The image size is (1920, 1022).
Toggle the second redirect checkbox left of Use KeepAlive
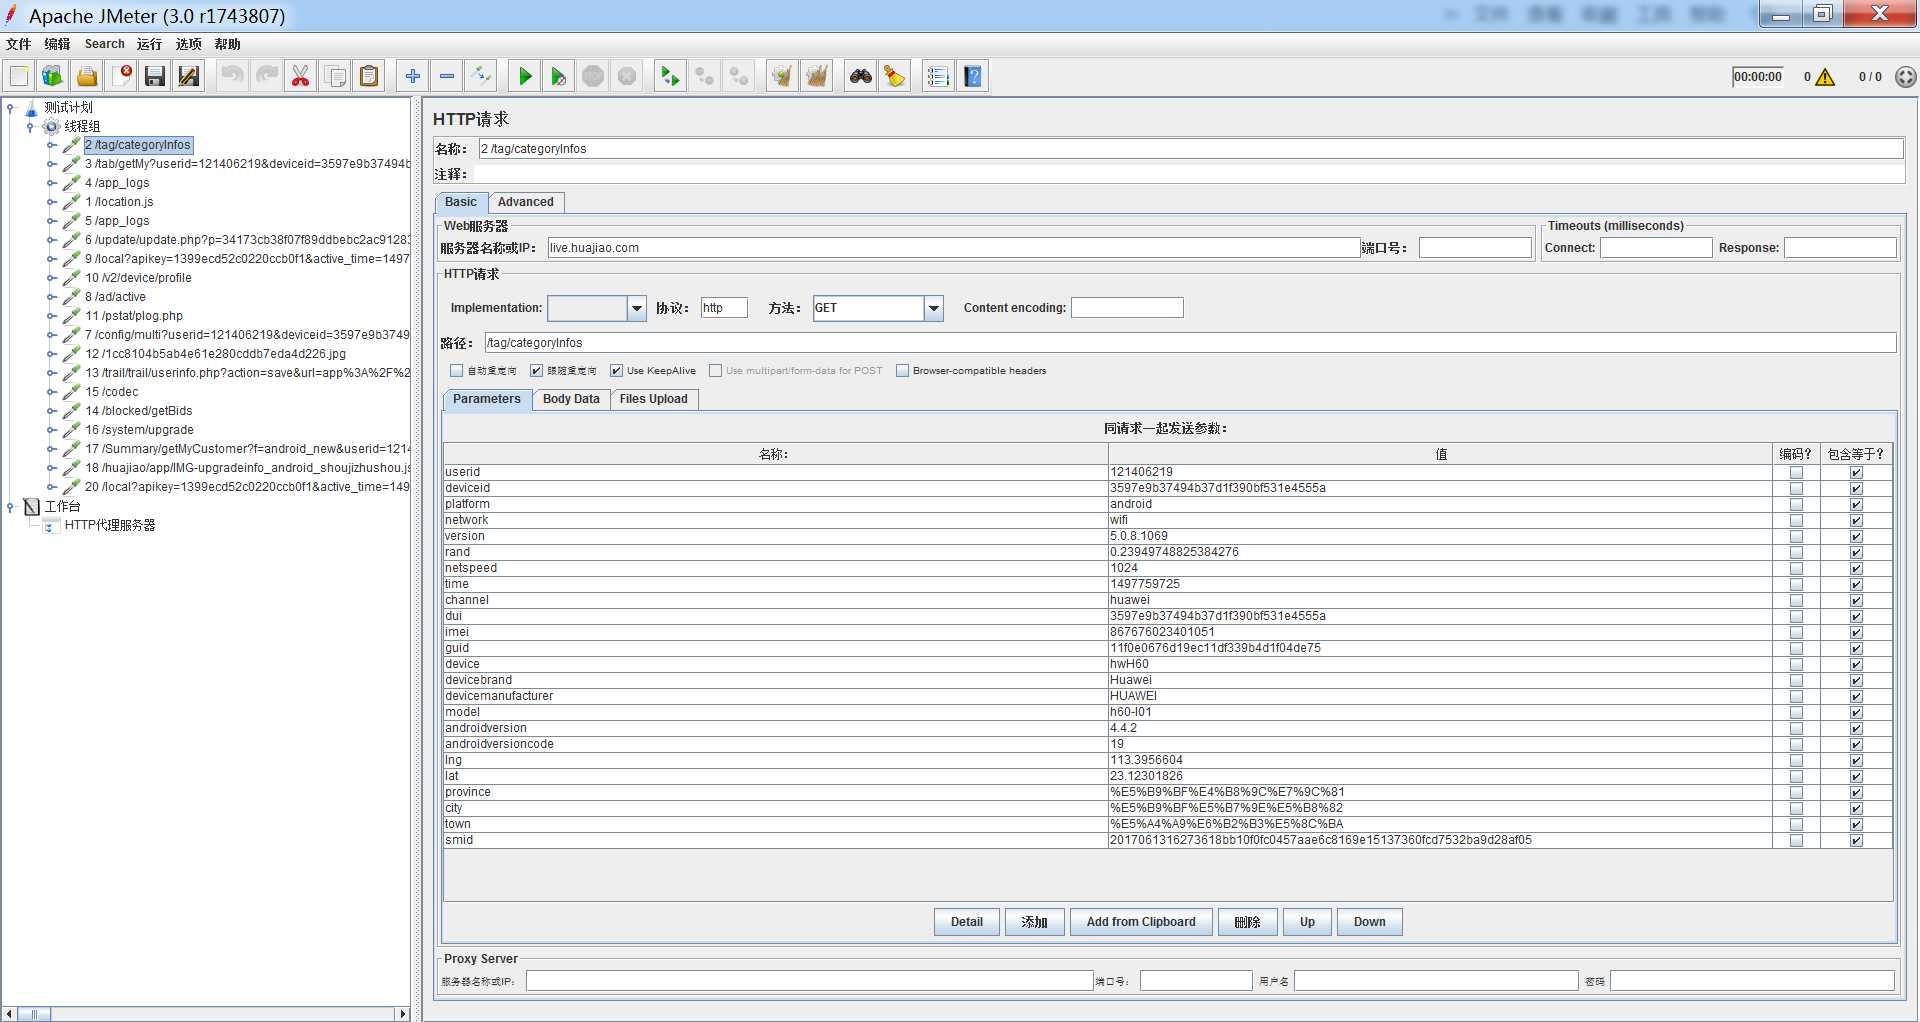536,370
